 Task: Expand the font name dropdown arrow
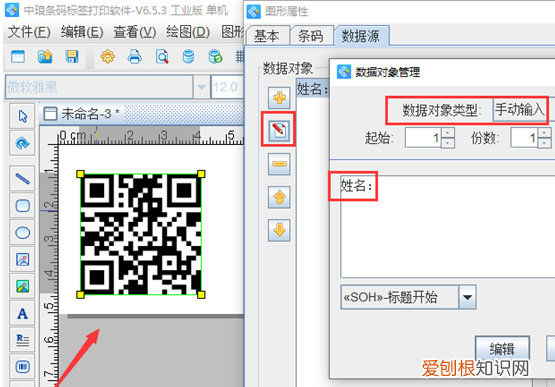(202, 87)
